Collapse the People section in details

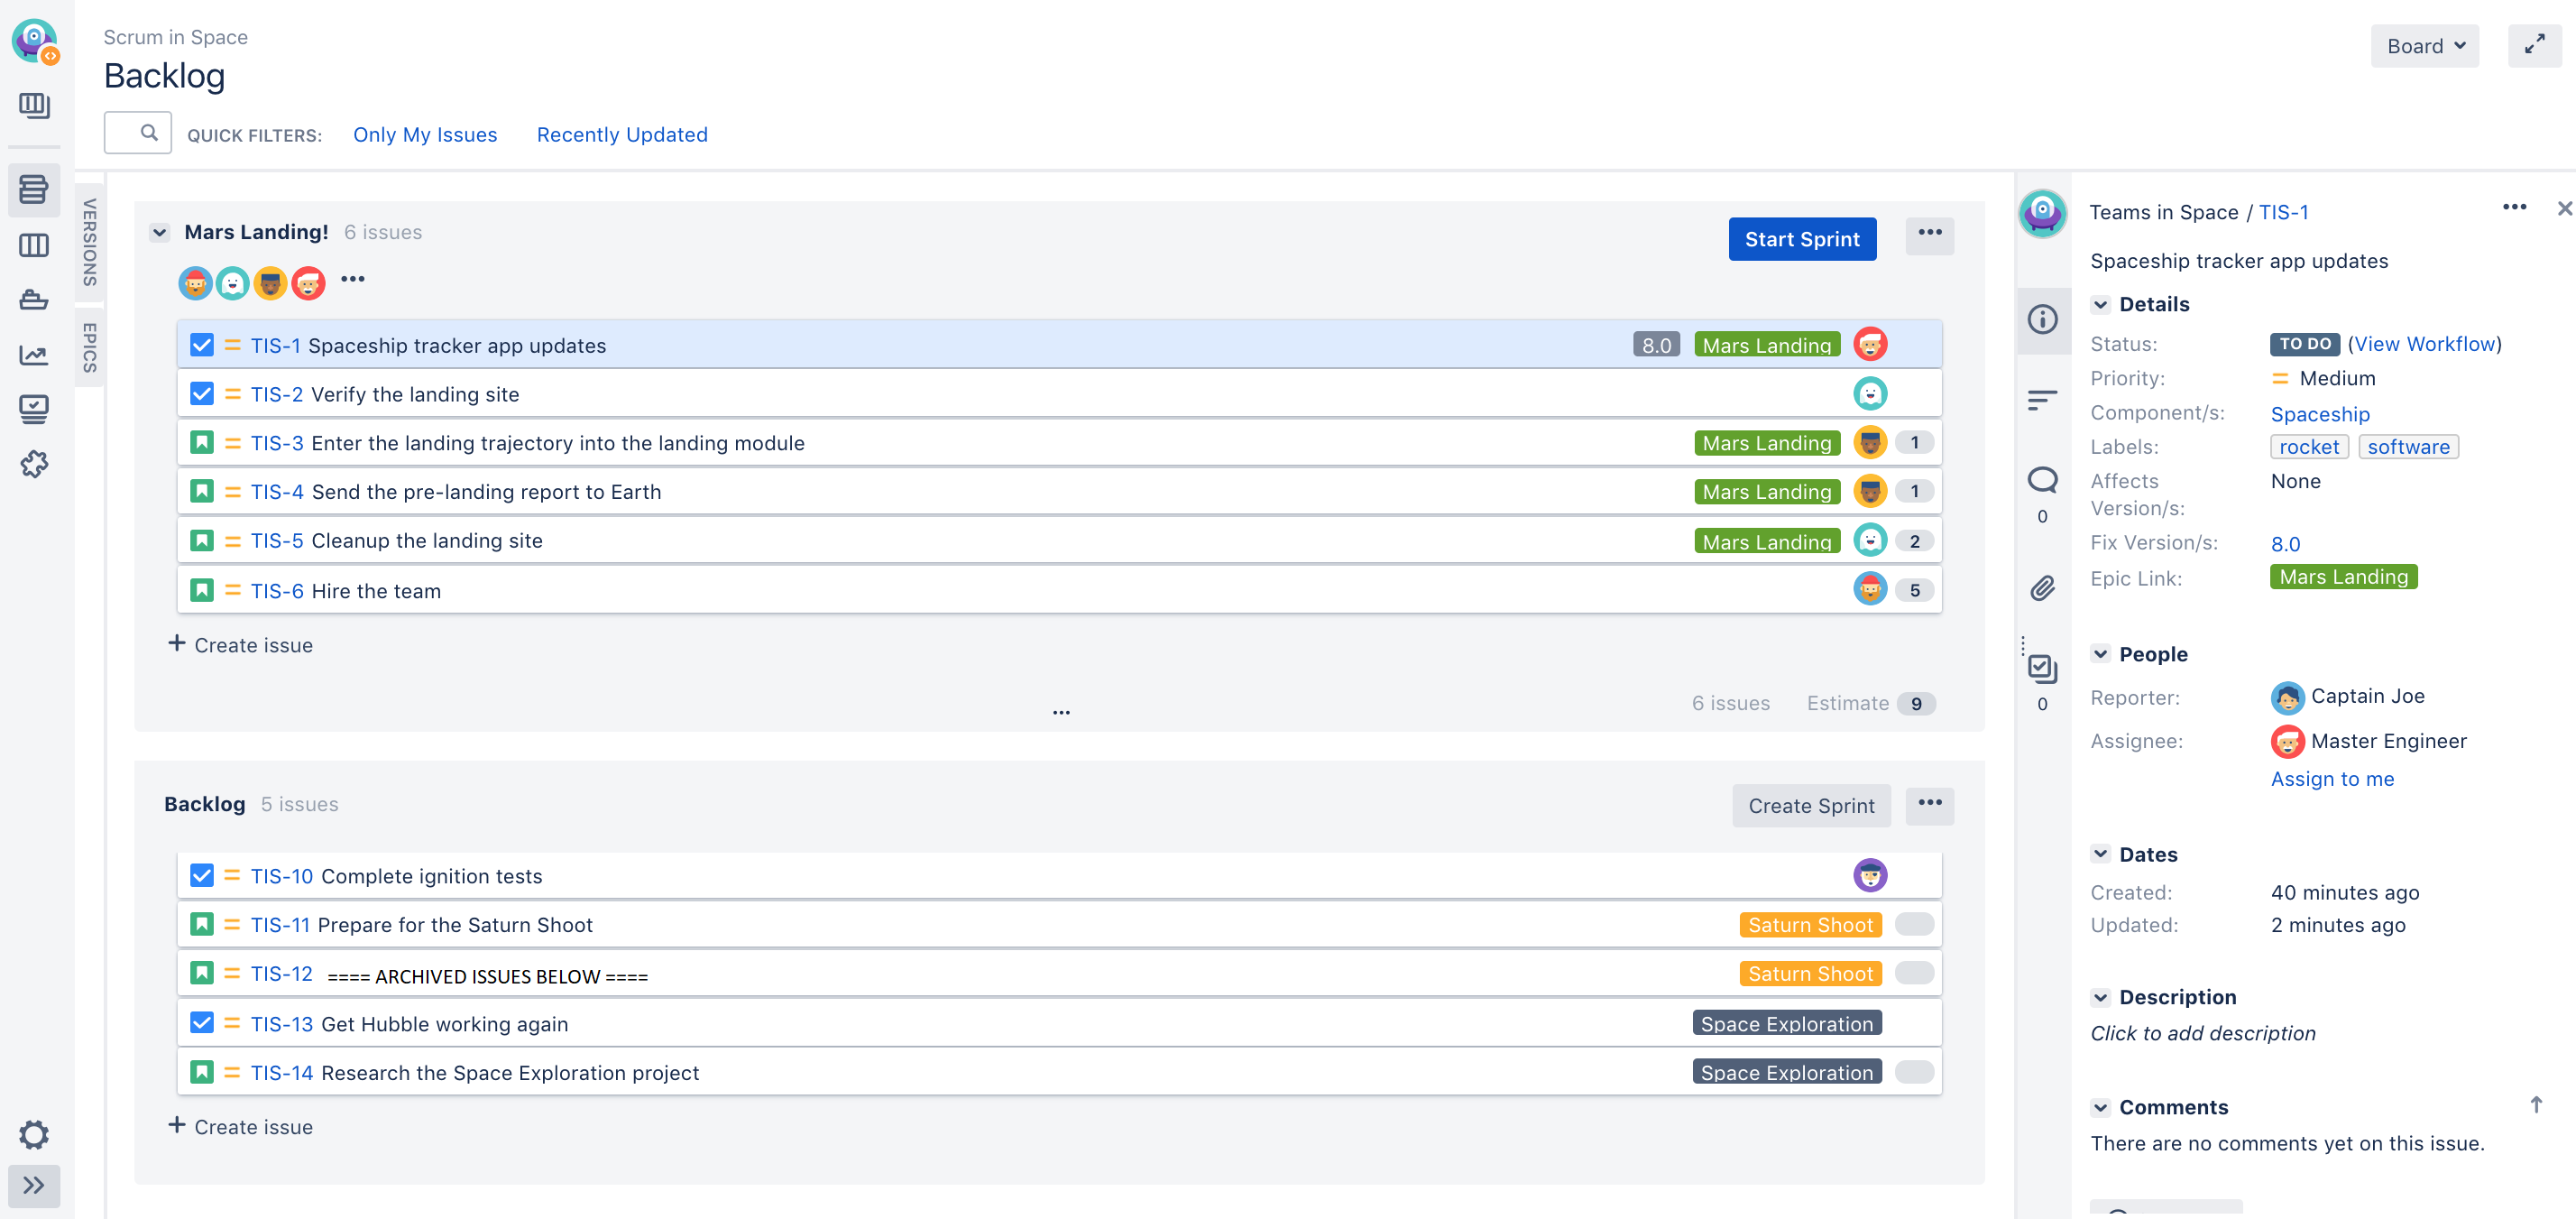click(2100, 654)
